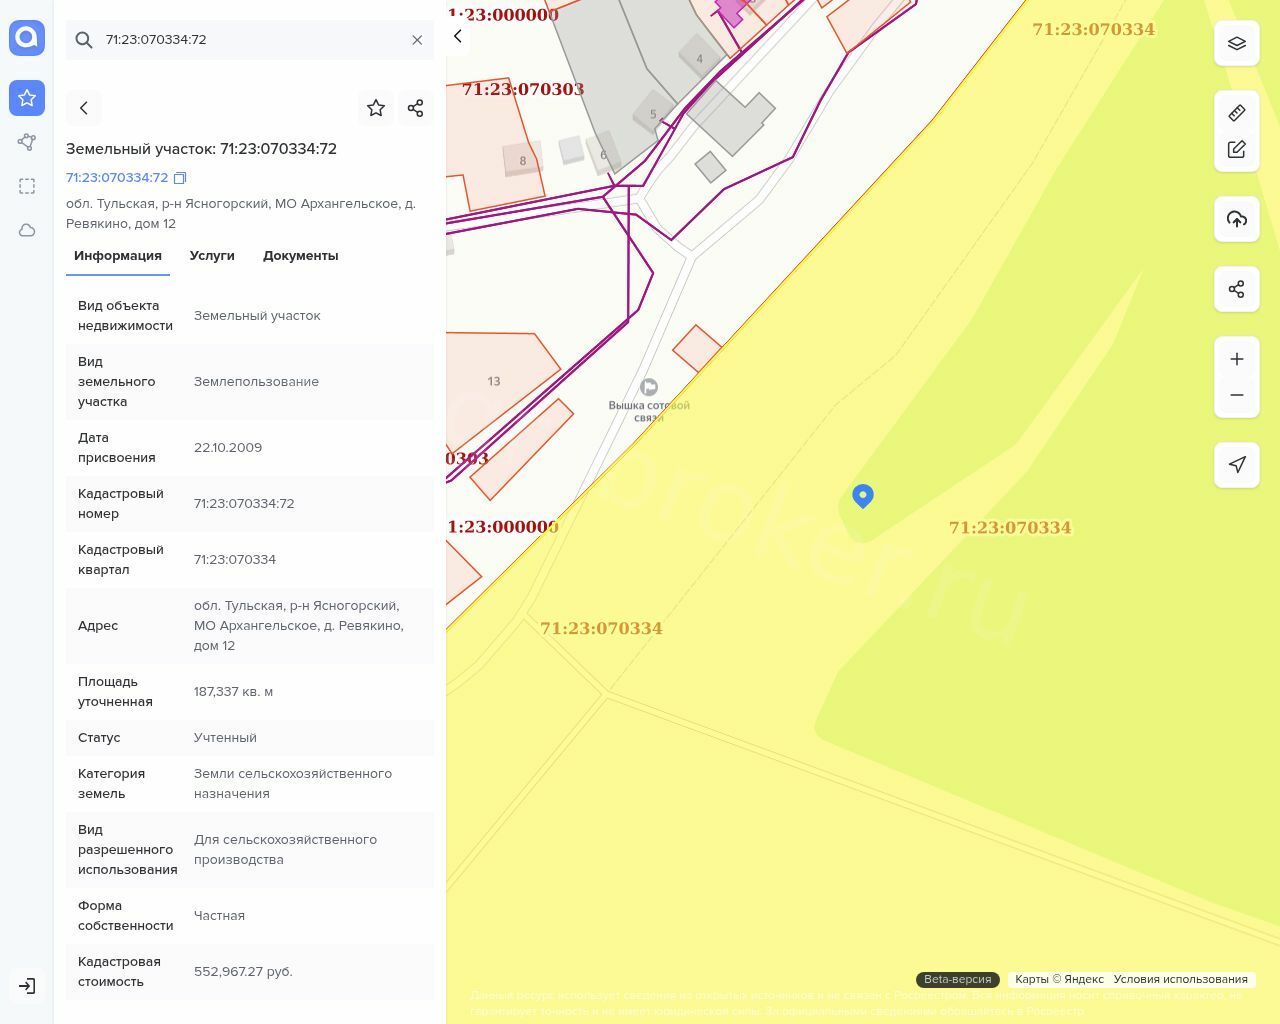Screen dimensions: 1280x1024
Task: Select the ruler measurement tool
Action: tap(1237, 113)
